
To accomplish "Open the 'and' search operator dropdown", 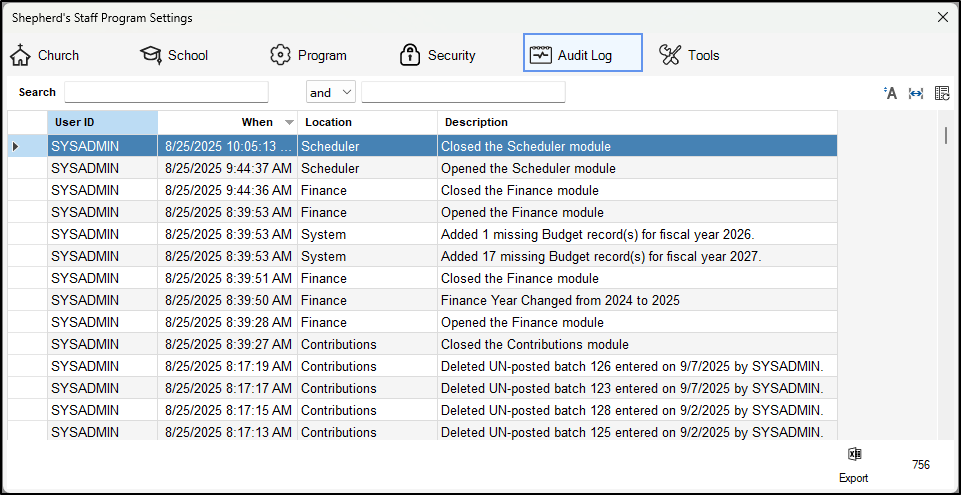I will (331, 92).
